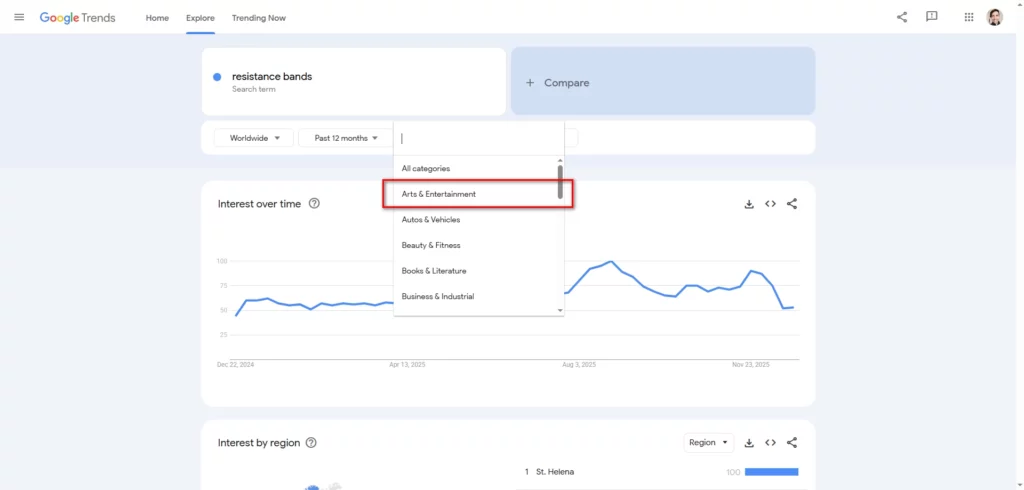Click help icon beside Interest by region
1024x490 pixels.
tap(311, 443)
